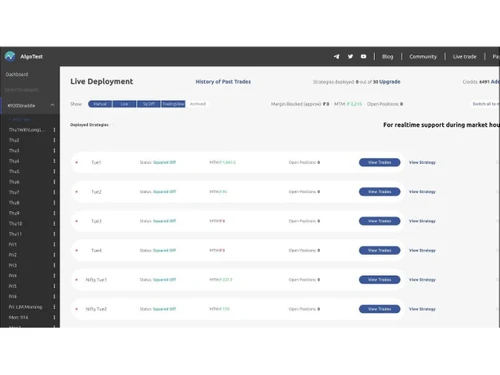Open three-dot menu for Fri2

(x=54, y=255)
